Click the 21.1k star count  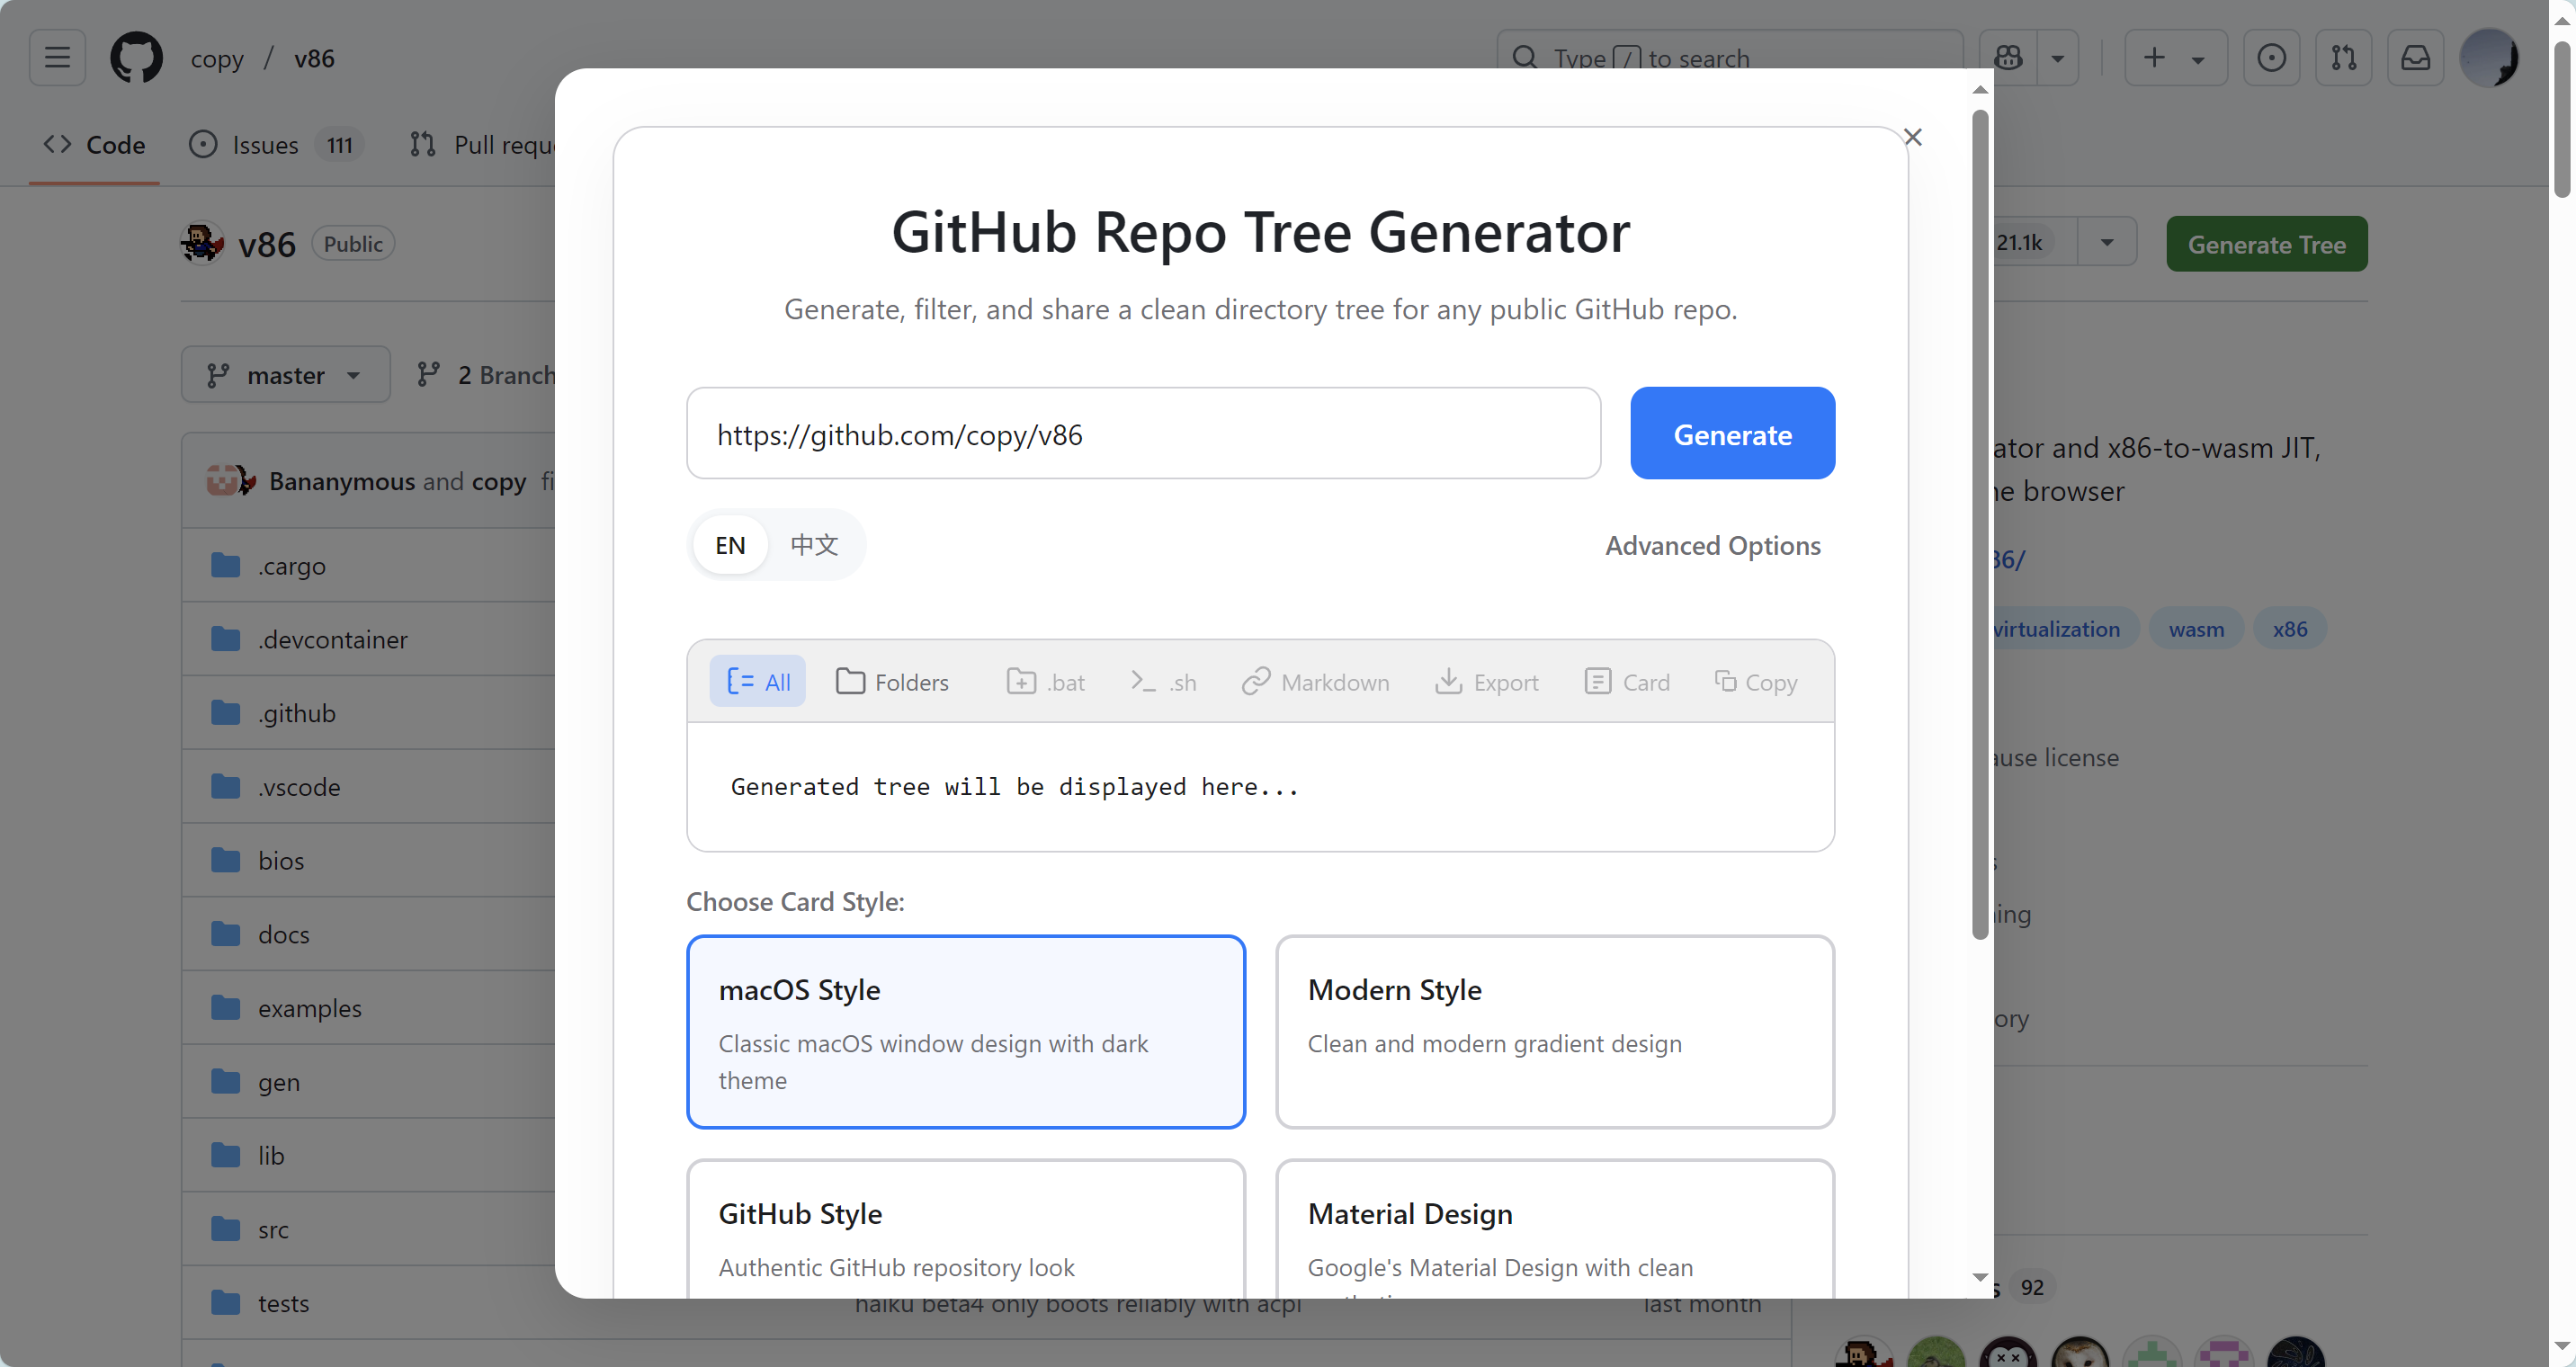coord(2021,242)
